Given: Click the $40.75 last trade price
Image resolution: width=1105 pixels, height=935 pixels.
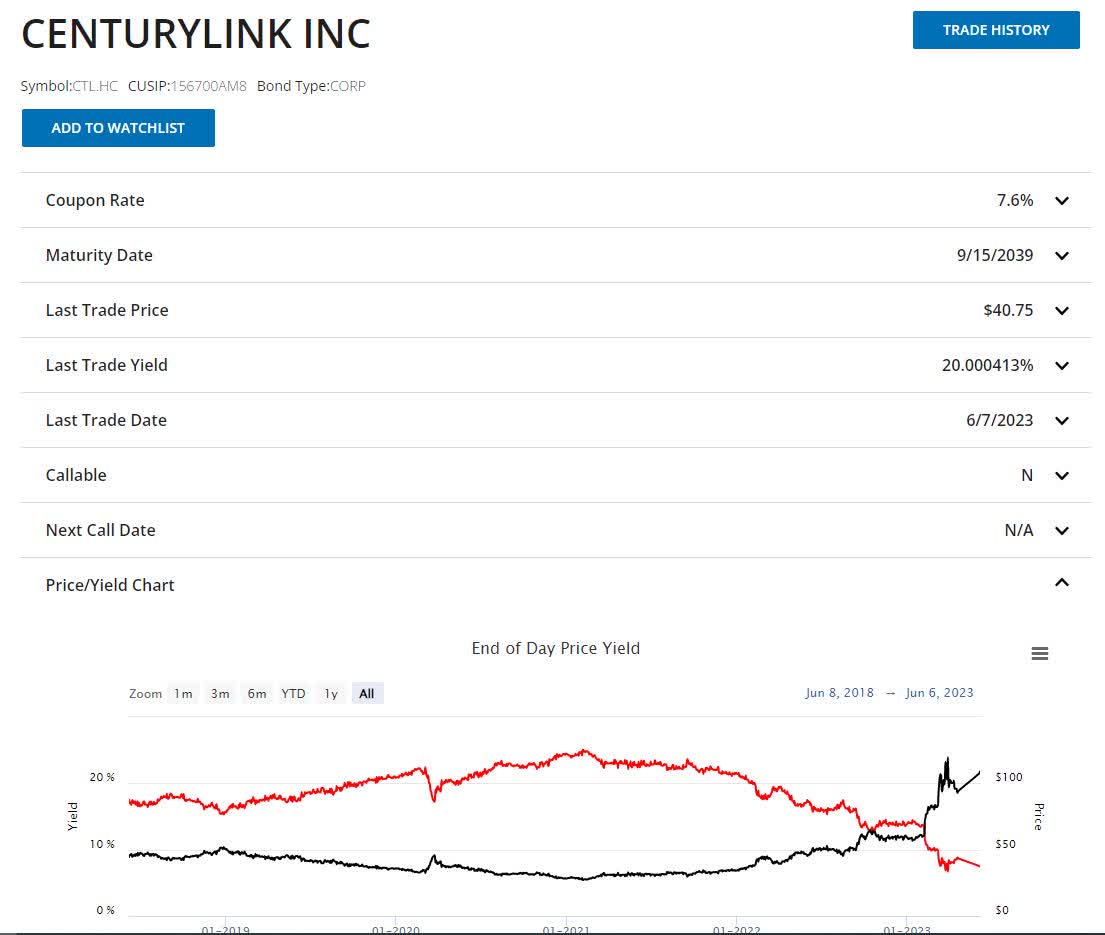Looking at the screenshot, I should pos(1008,310).
